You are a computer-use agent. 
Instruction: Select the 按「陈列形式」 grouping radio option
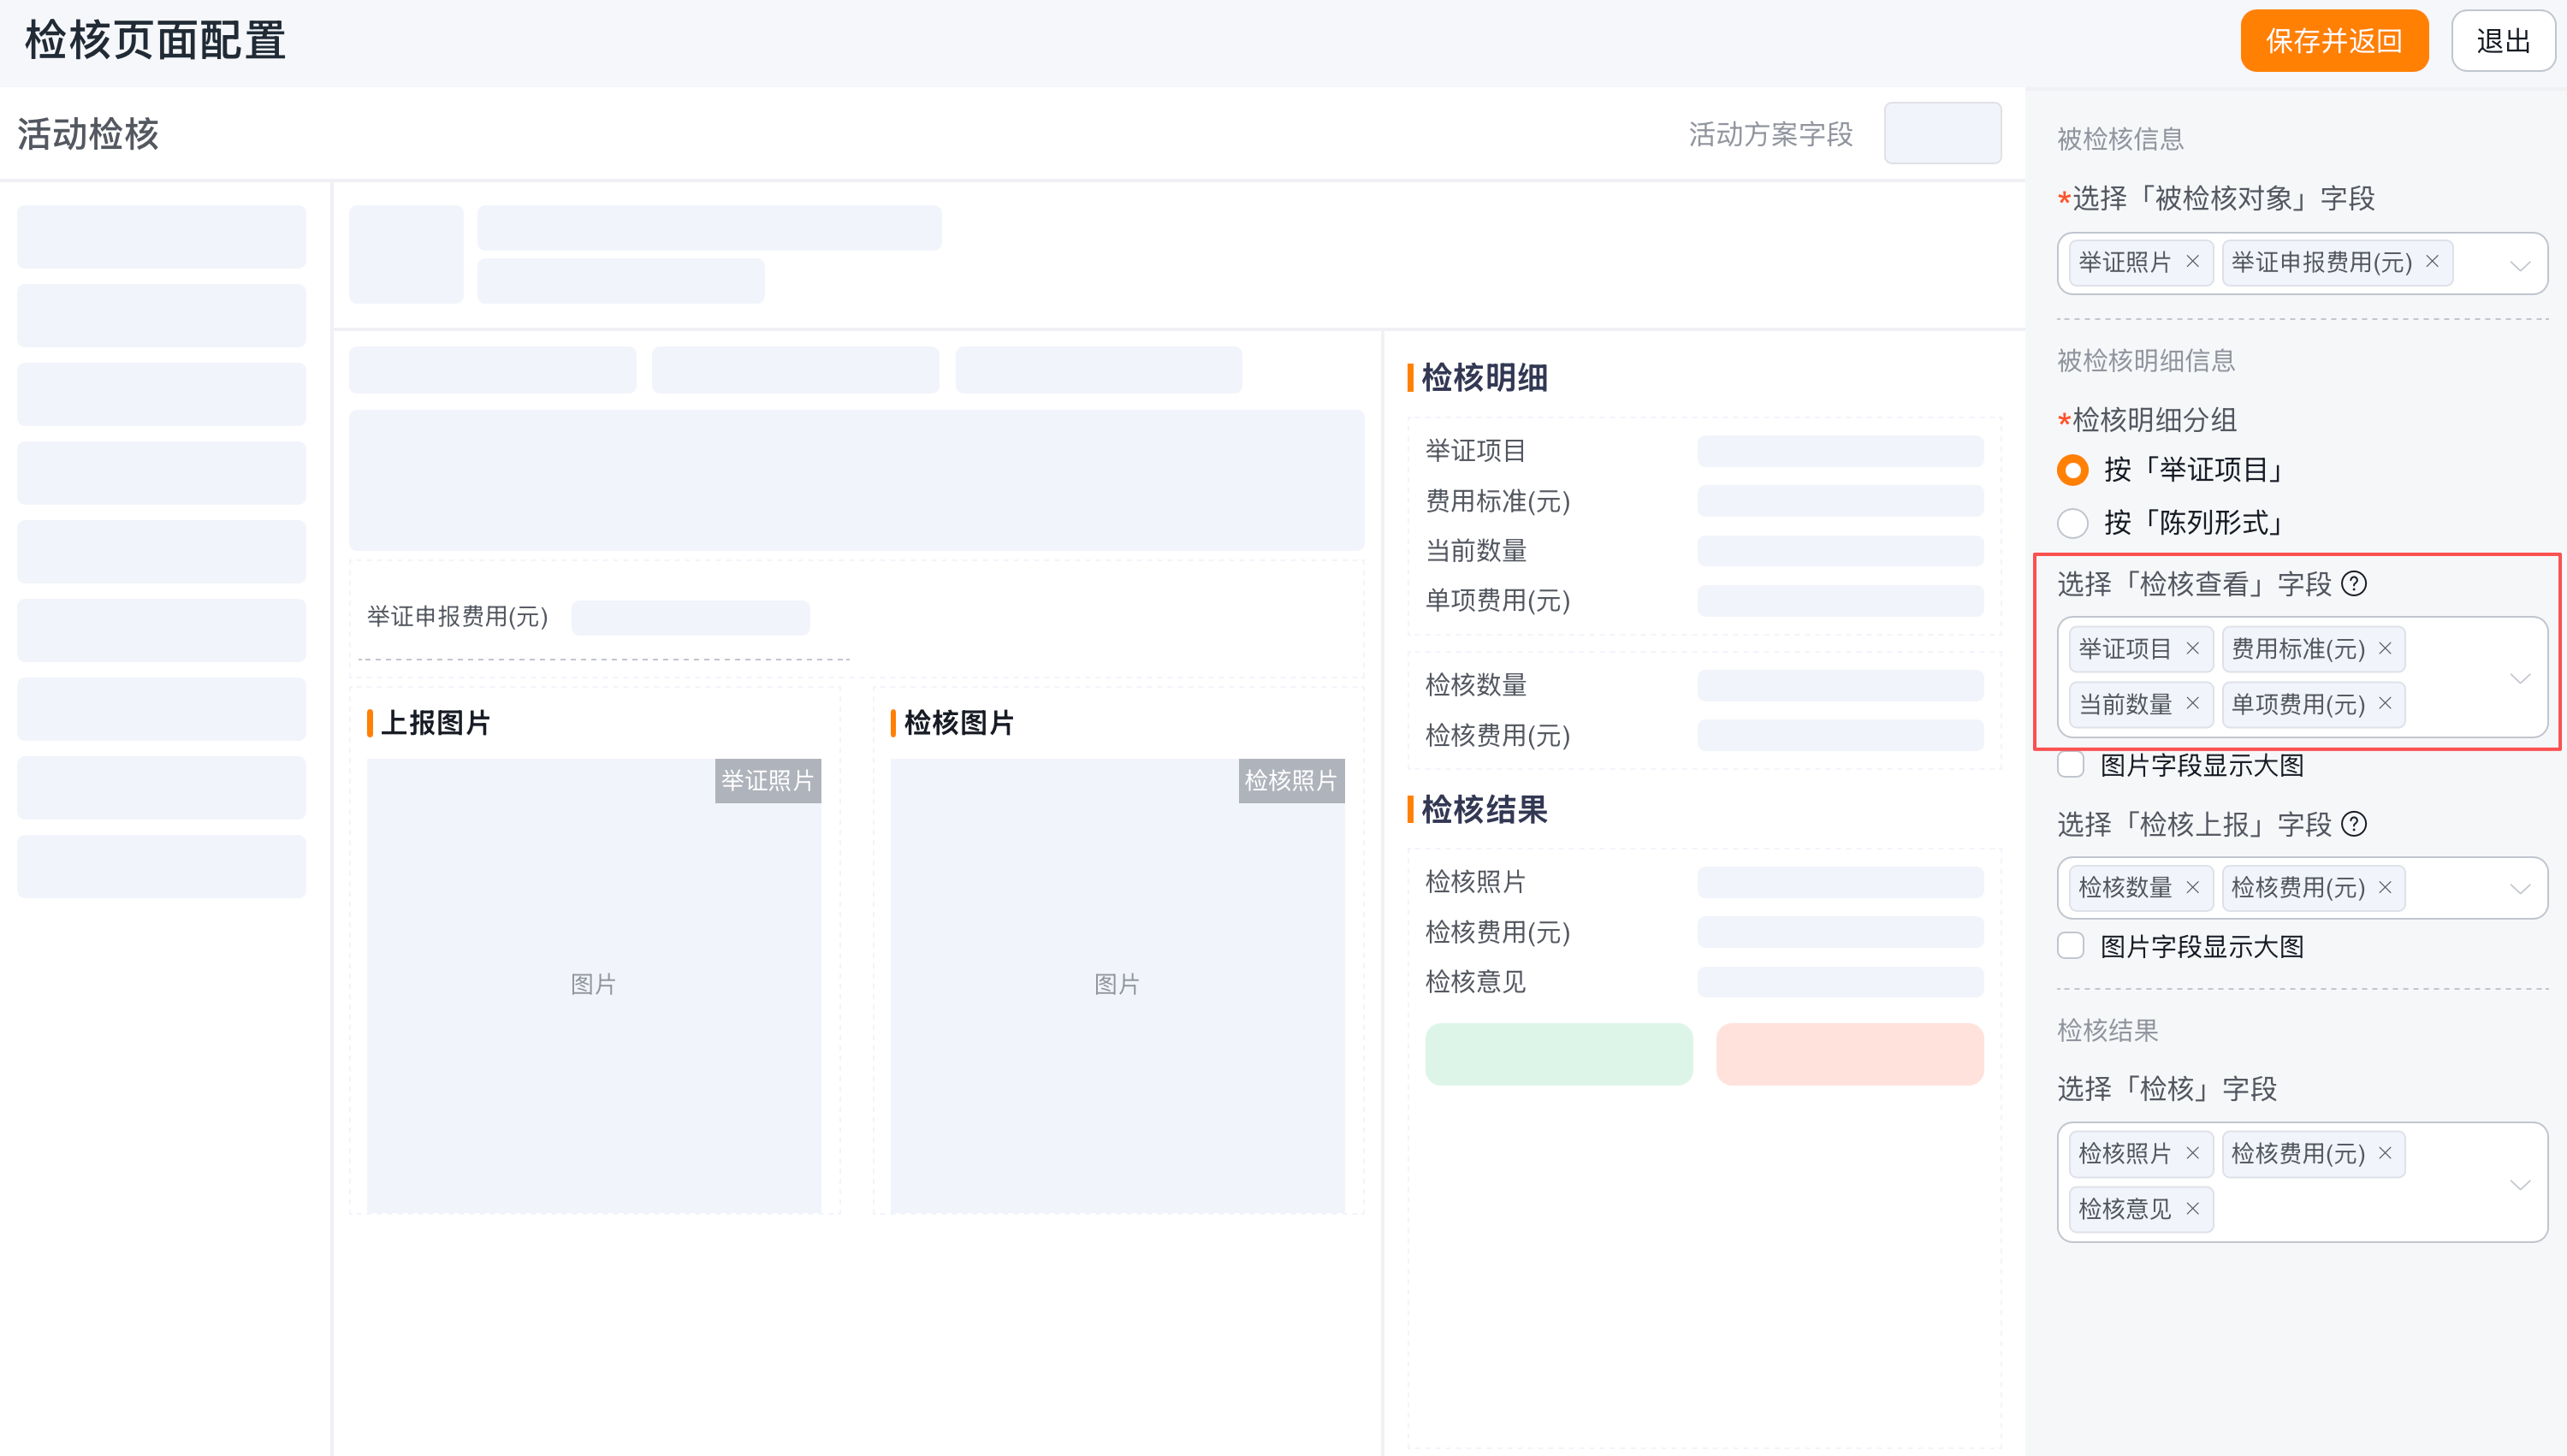pyautogui.click(x=2073, y=523)
